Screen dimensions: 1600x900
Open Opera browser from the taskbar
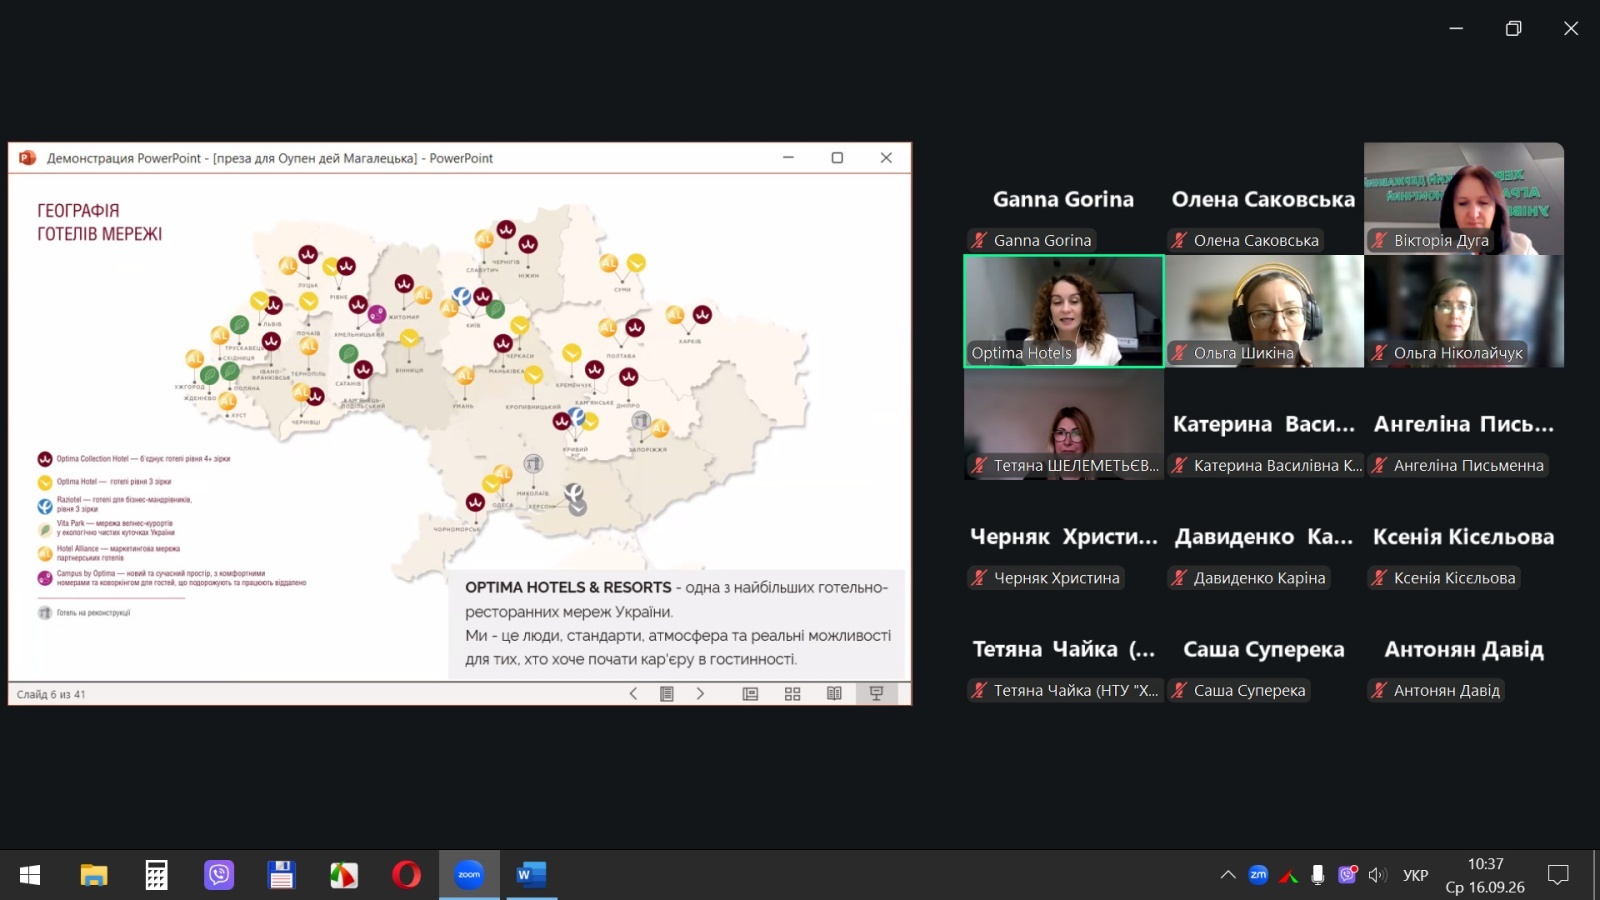coord(406,875)
